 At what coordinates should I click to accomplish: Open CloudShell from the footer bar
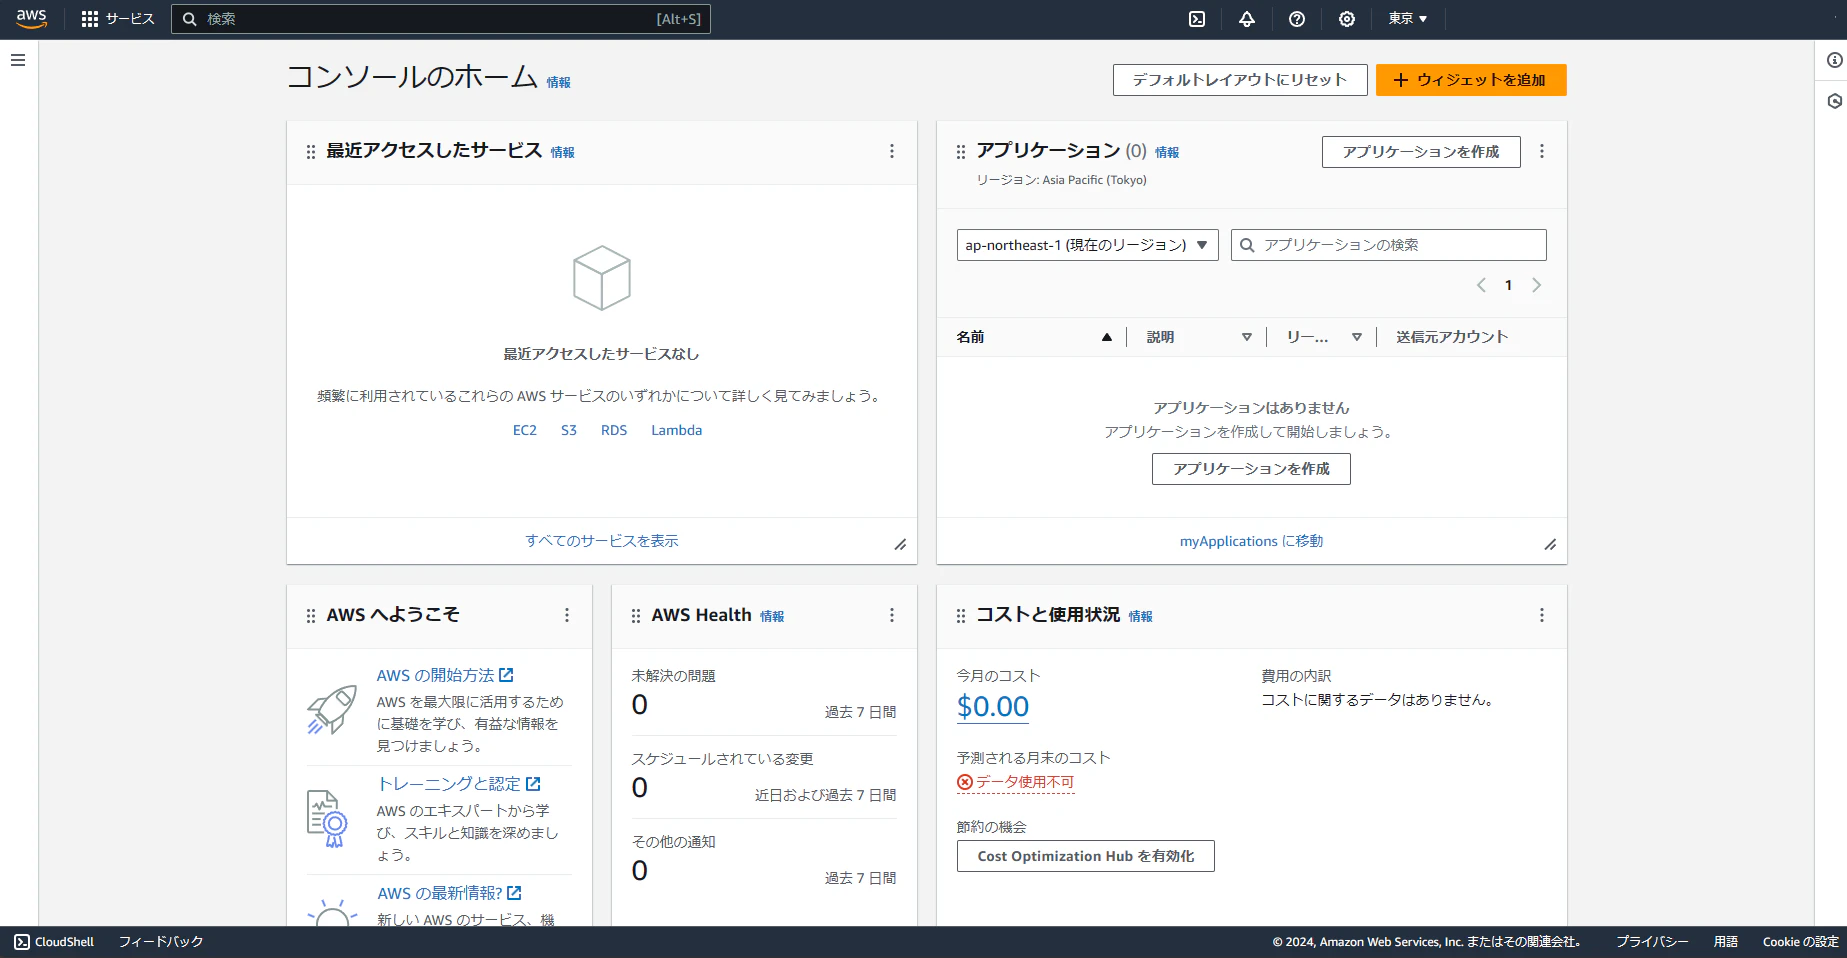(54, 942)
